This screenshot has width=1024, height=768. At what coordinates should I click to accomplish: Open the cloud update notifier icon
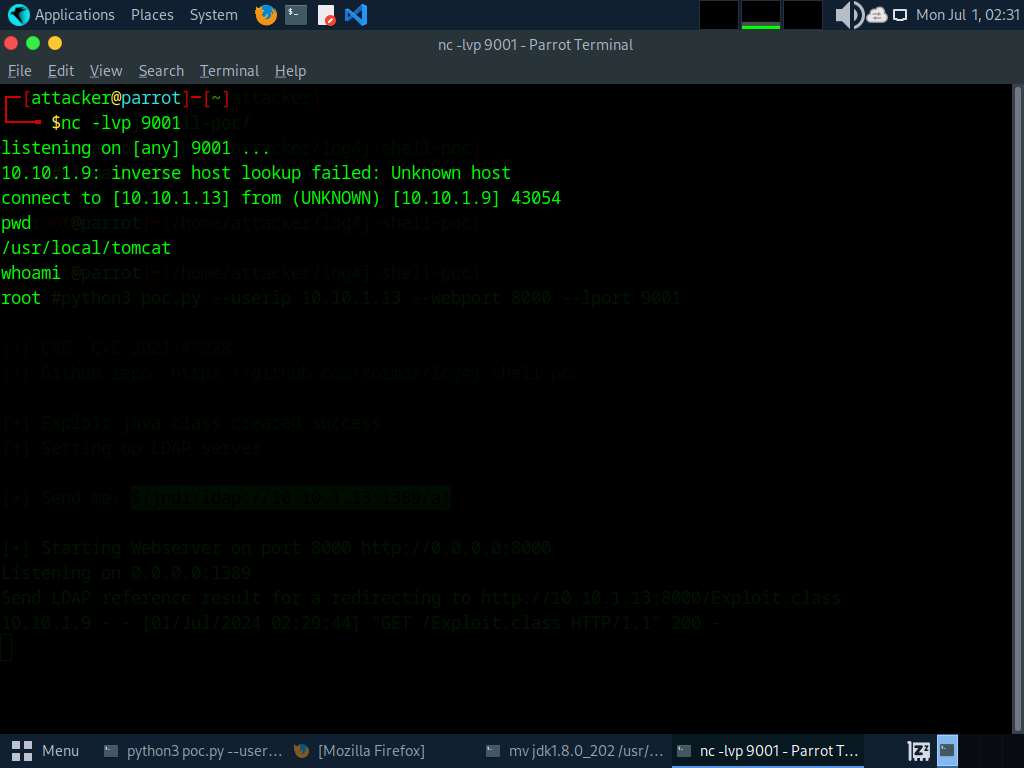(878, 15)
